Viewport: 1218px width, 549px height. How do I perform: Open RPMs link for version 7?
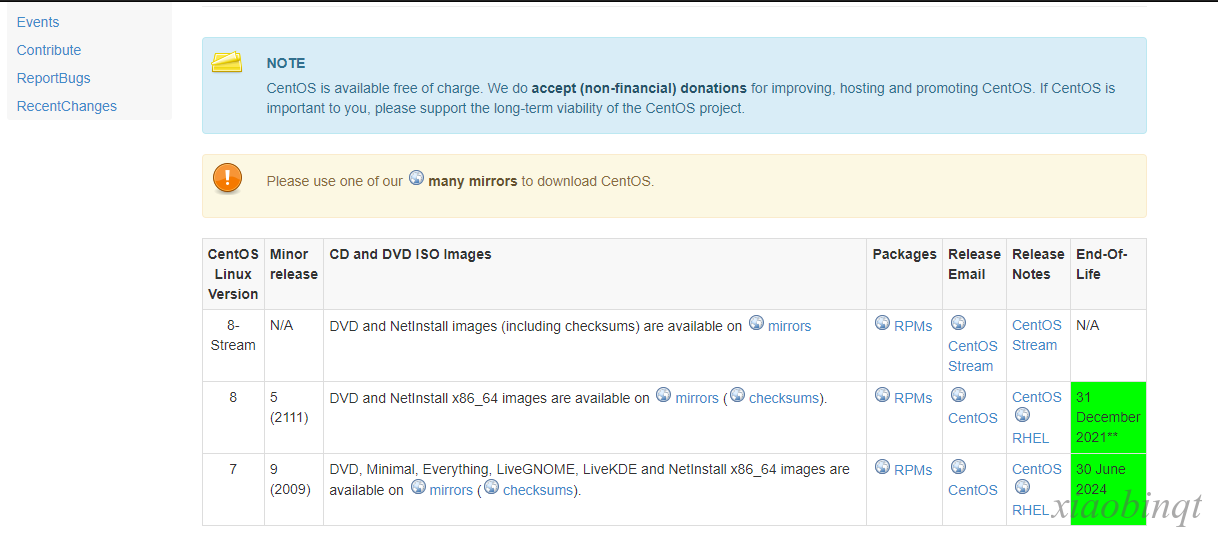point(913,470)
